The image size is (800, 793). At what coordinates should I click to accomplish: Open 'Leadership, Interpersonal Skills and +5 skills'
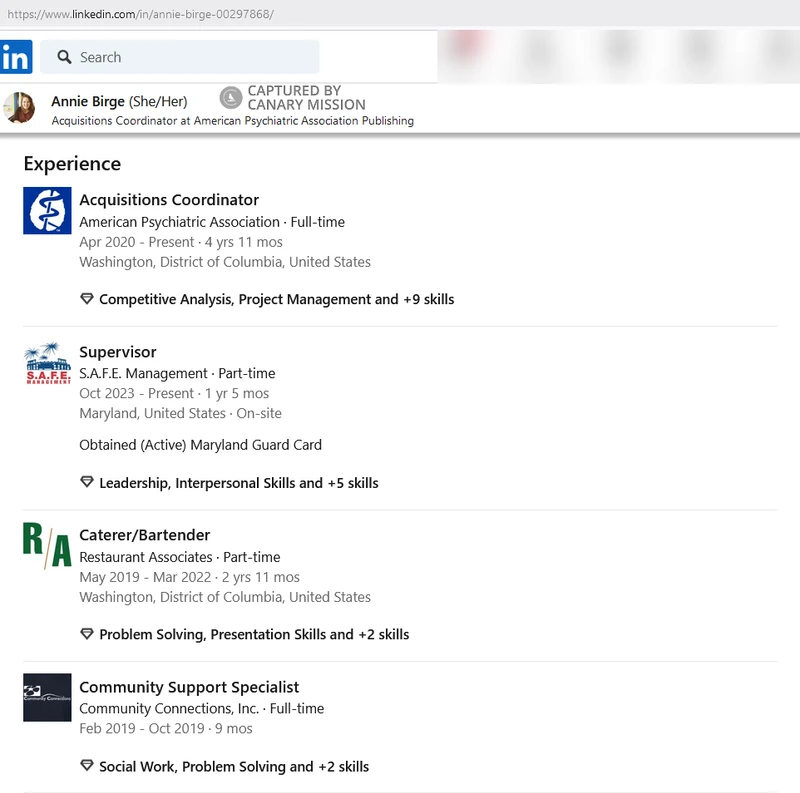click(239, 483)
